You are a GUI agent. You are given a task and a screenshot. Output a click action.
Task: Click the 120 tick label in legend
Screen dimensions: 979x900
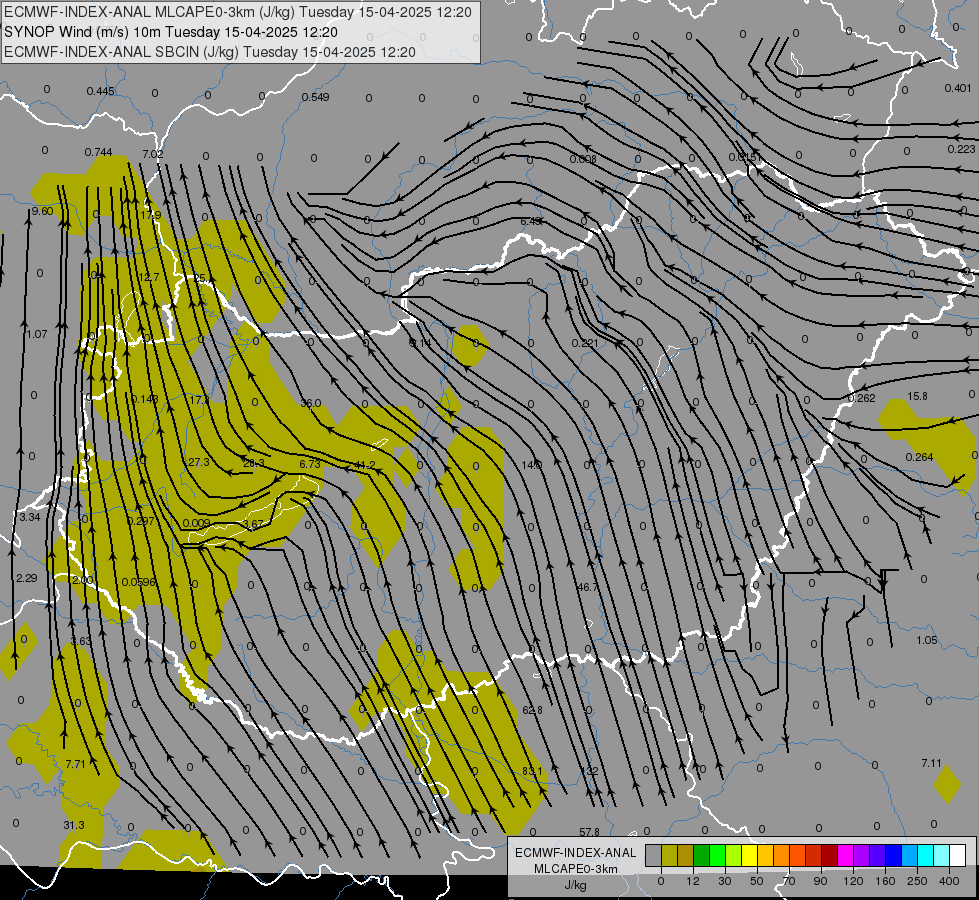coord(853,881)
